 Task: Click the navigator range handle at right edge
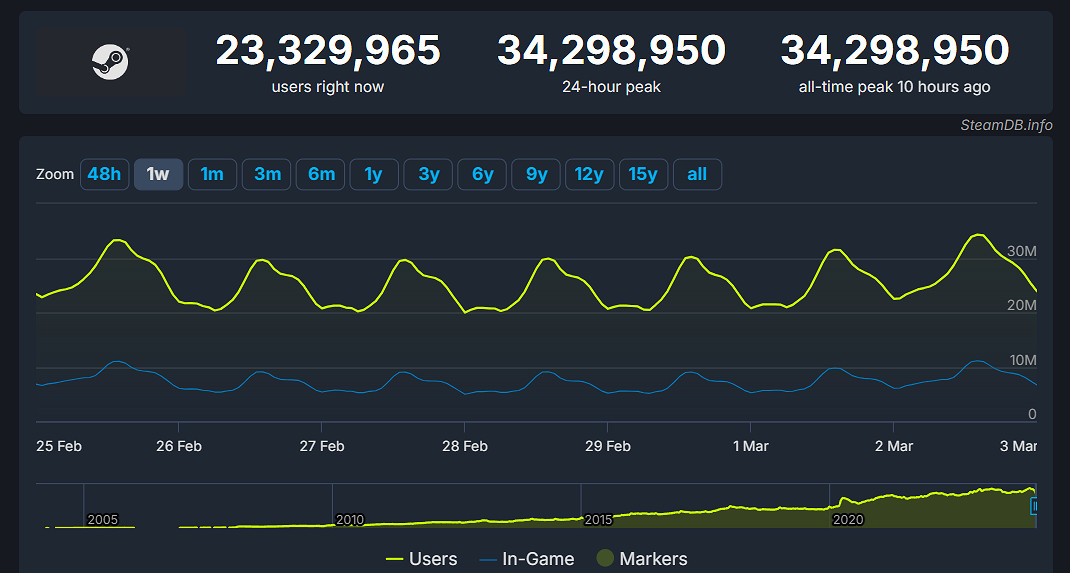click(x=1035, y=507)
